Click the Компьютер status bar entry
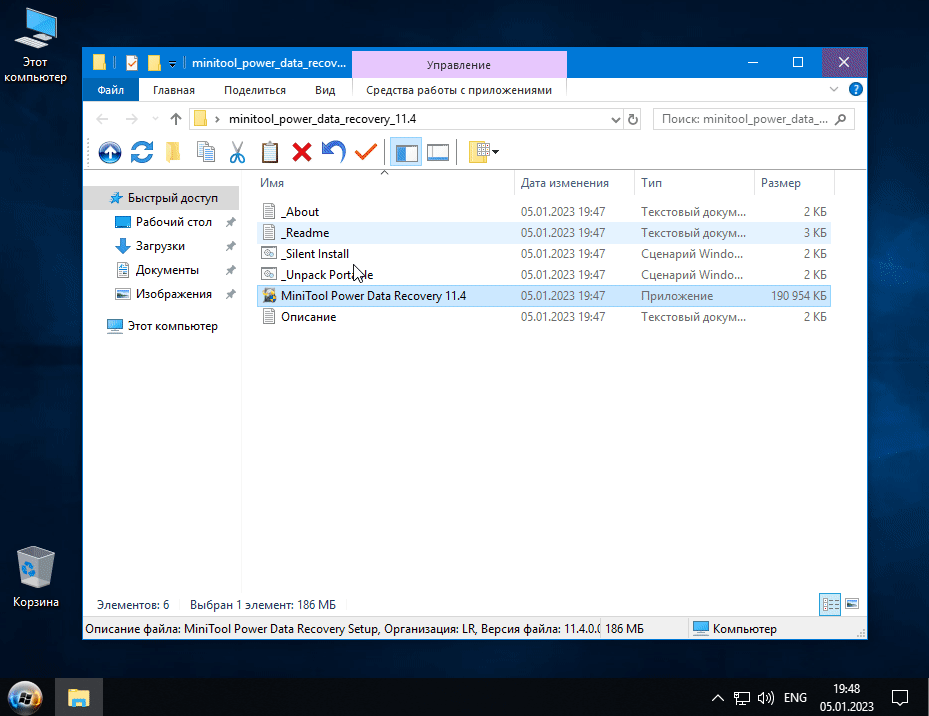The width and height of the screenshot is (929, 716). tap(735, 629)
